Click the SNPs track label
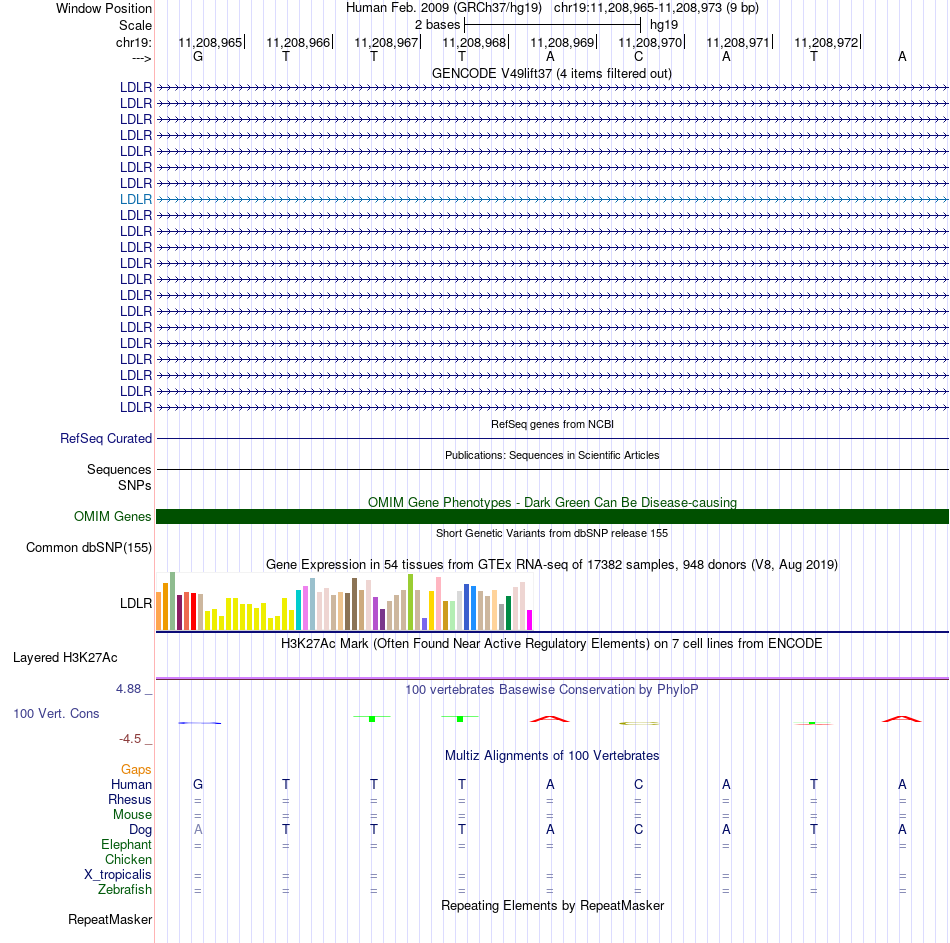The width and height of the screenshot is (950, 943). click(135, 485)
